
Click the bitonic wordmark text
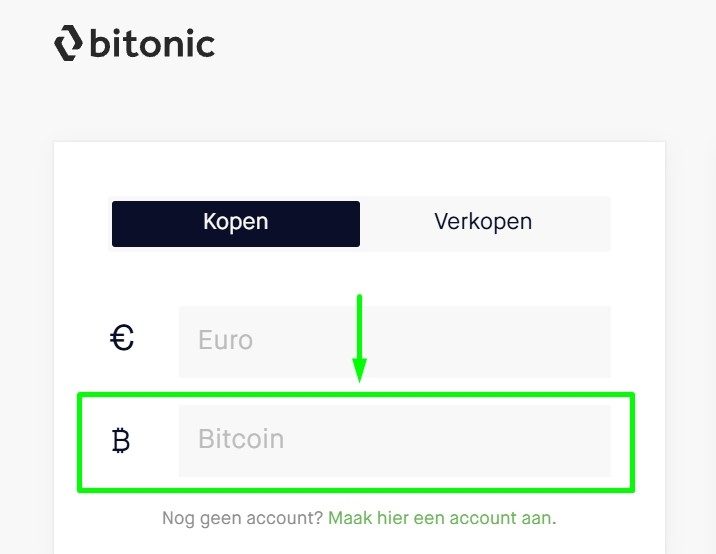[x=152, y=44]
